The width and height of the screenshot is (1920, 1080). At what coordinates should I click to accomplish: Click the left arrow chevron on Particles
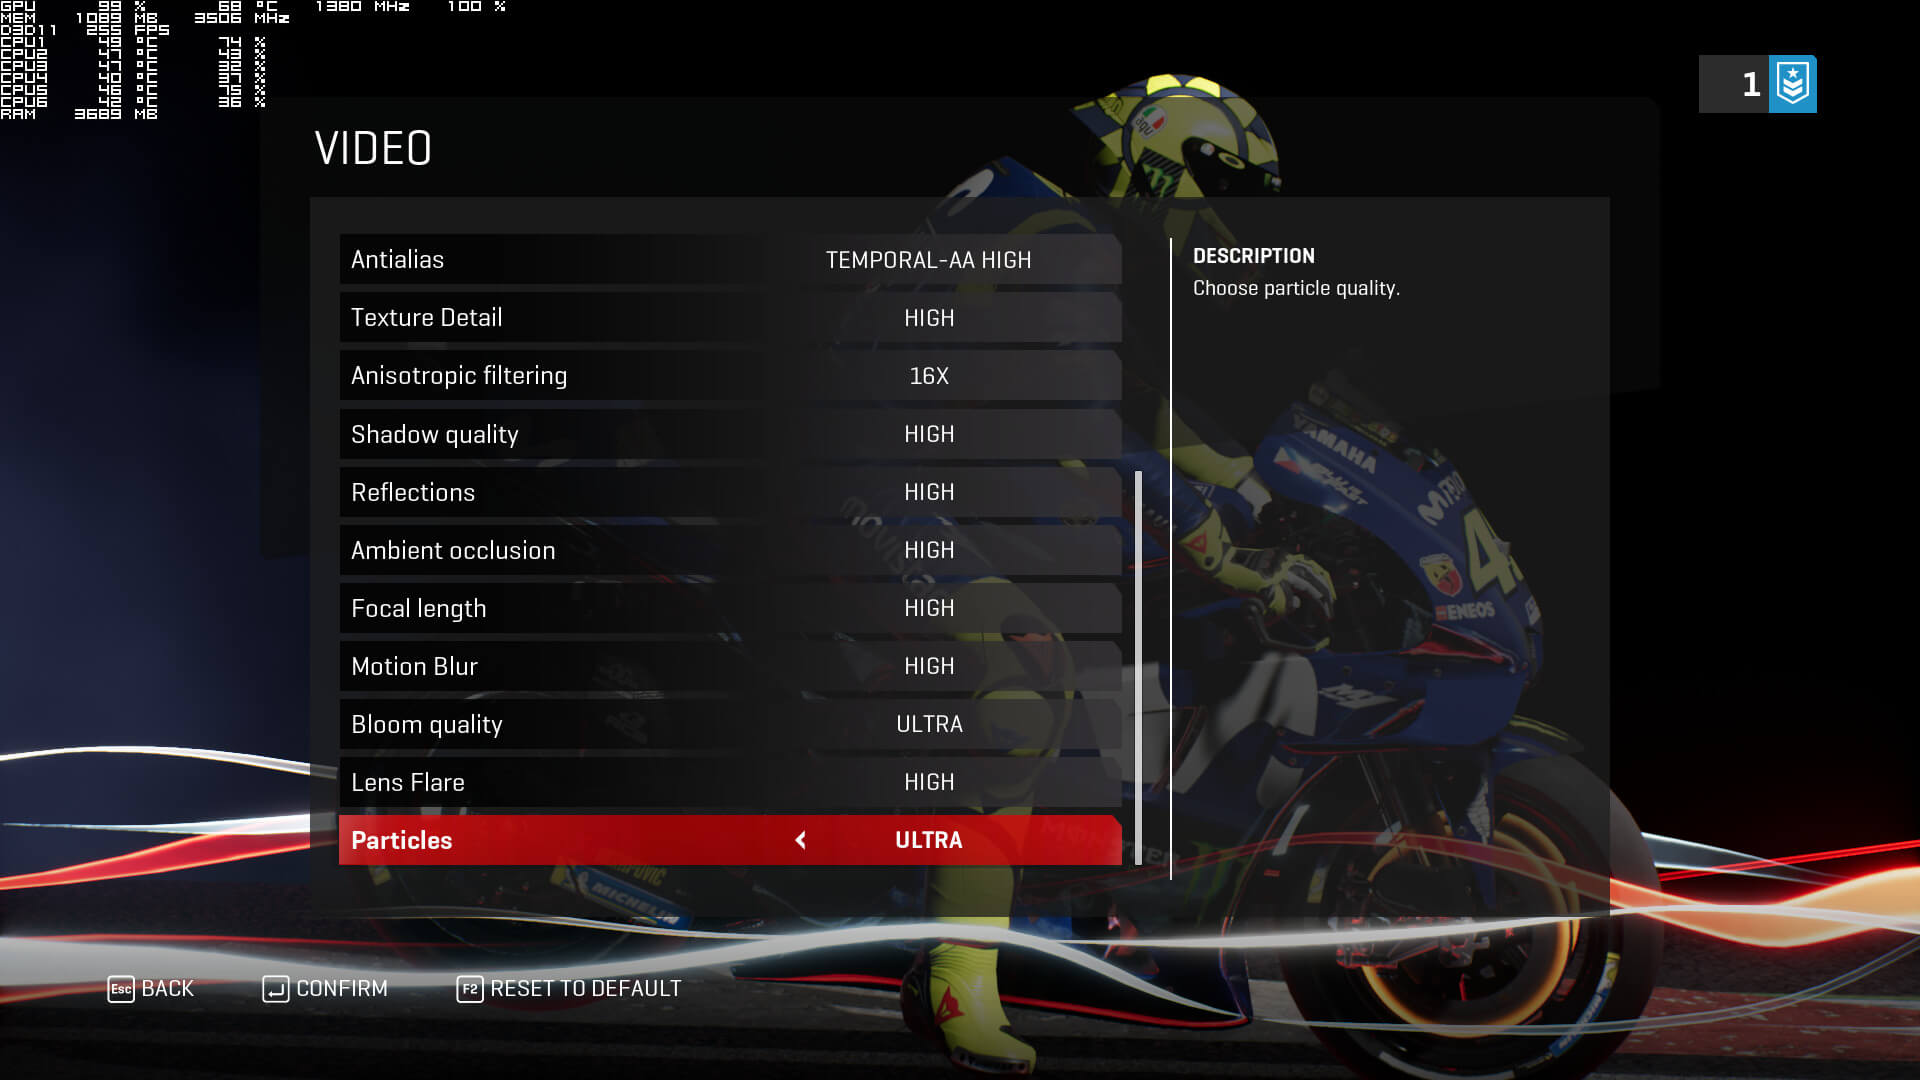802,840
